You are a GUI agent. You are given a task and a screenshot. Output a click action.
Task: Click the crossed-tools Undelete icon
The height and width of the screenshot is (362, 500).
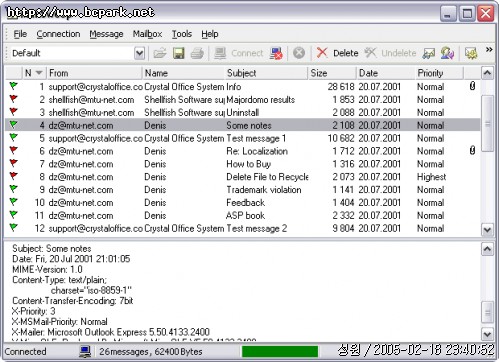coord(370,53)
